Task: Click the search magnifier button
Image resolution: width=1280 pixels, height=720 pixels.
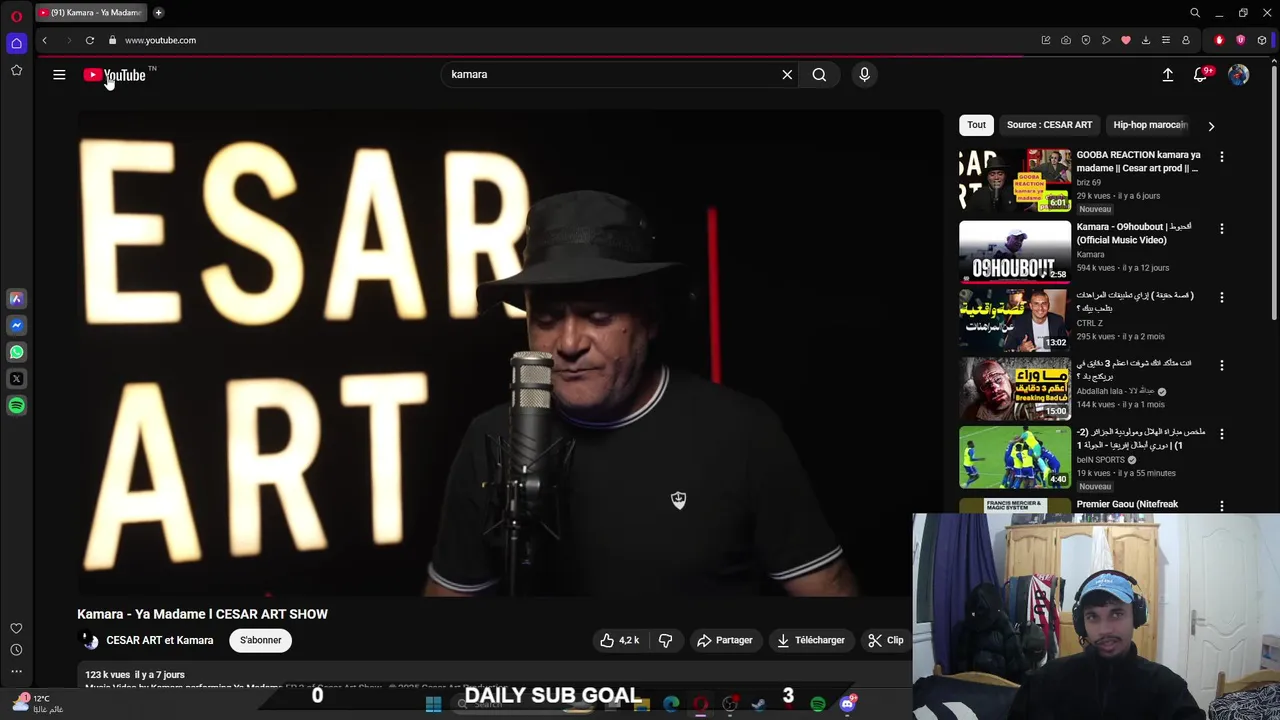Action: tap(819, 75)
